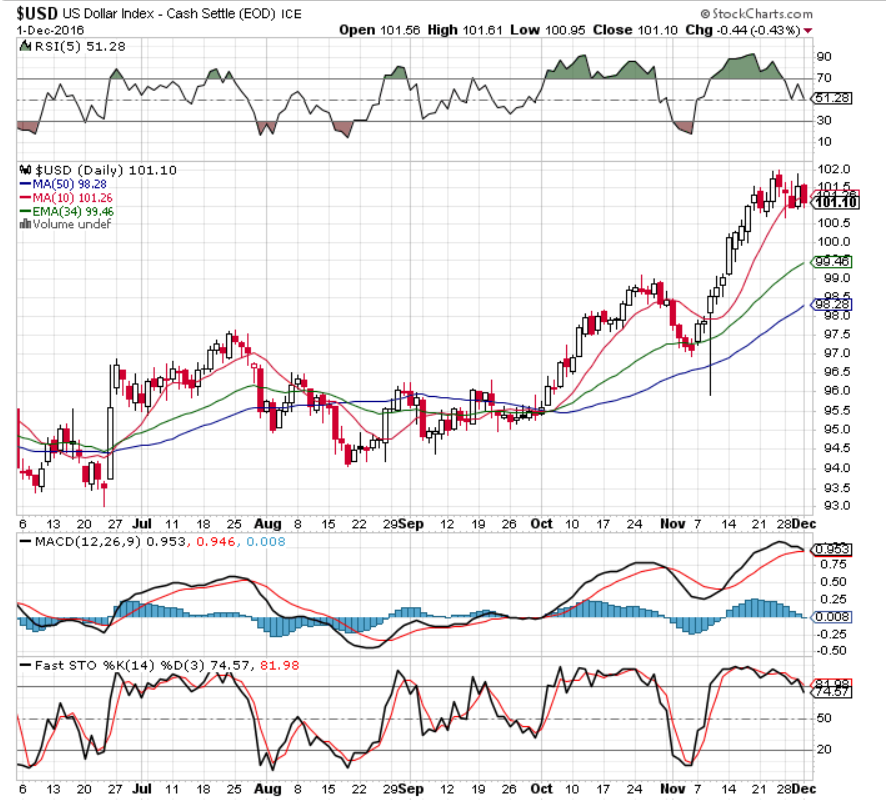Viewport: 886px width, 807px height.
Task: Click the volume bars icon in legend
Action: (x=25, y=224)
